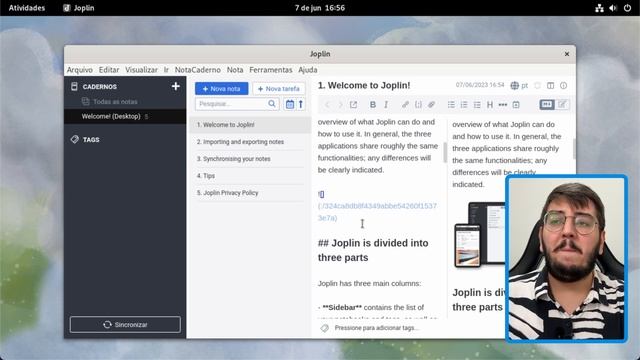The image size is (640, 360).
Task: Open the clock showing 7 de jun 16:56
Action: tap(320, 8)
